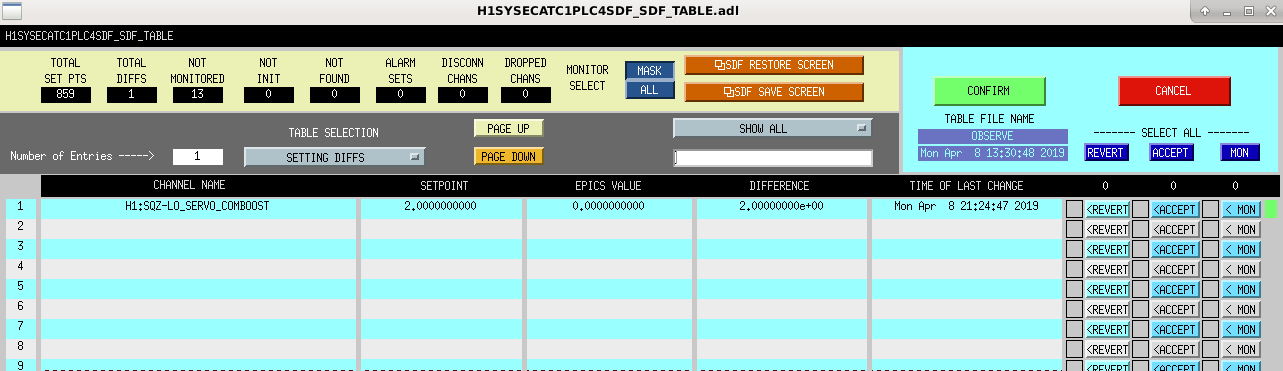
Task: Click EPICS value 0.0000000000
Action: pyautogui.click(x=608, y=206)
